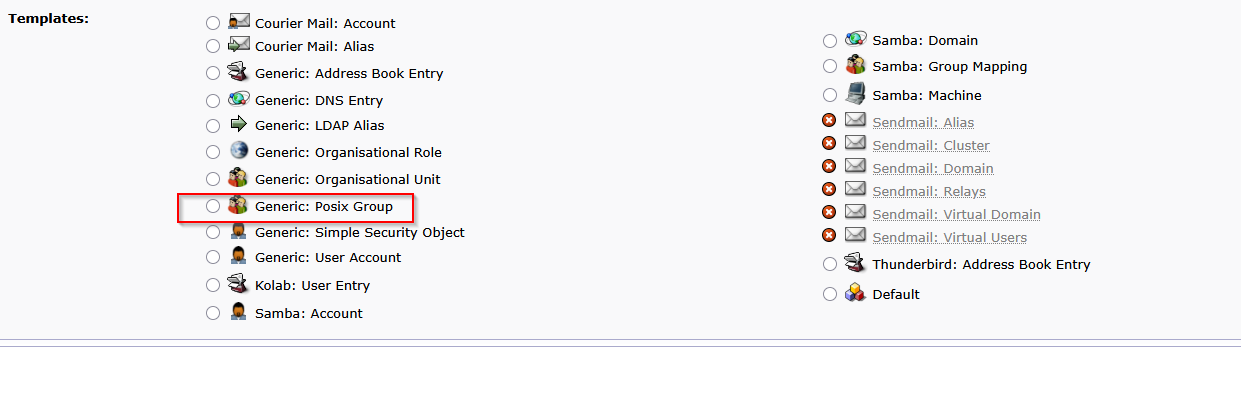Click the Sendmail: Alias link
Screen dimensions: 1241x402
coord(923,122)
